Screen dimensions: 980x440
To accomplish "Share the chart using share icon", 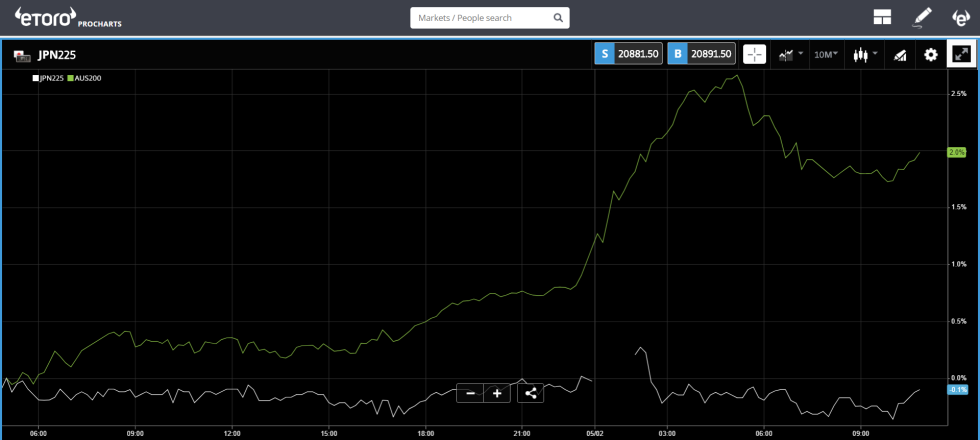I will click(530, 393).
